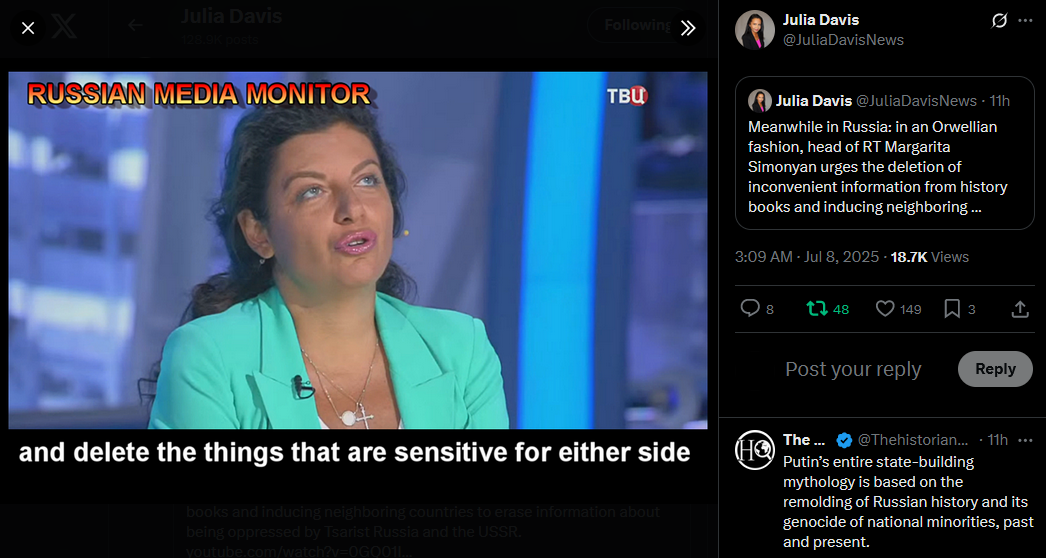
Task: Click the video showing Margarita Simonyan
Action: tap(358, 250)
